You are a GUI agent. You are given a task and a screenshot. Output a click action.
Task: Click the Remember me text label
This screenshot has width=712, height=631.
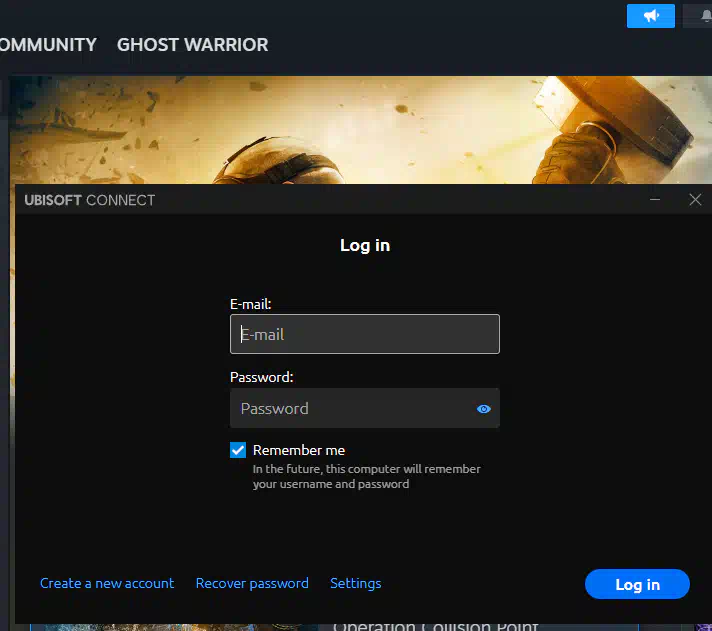click(299, 450)
